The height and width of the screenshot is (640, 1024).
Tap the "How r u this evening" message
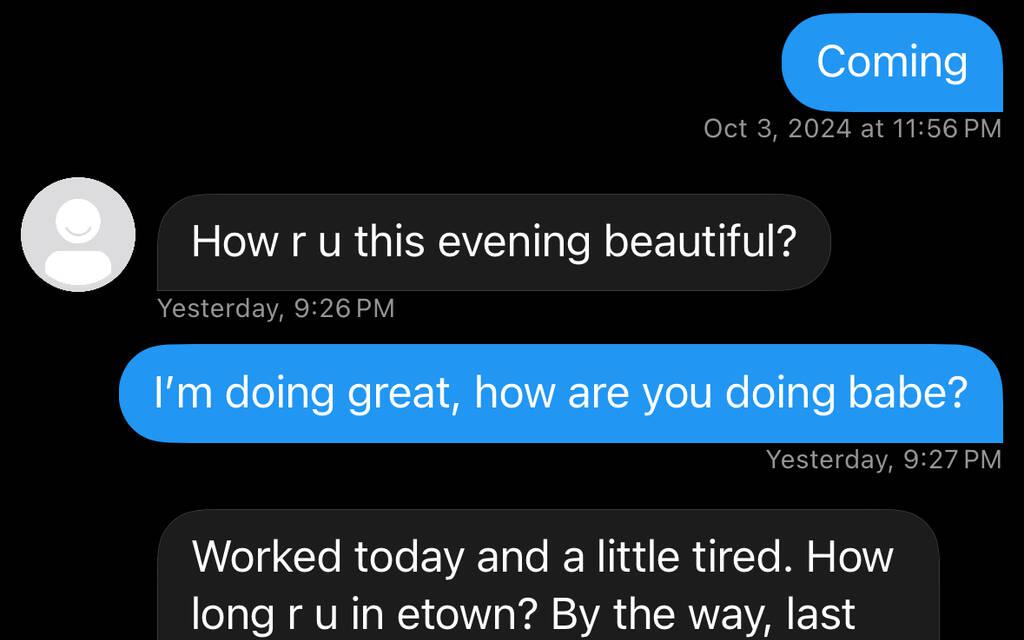coord(493,242)
